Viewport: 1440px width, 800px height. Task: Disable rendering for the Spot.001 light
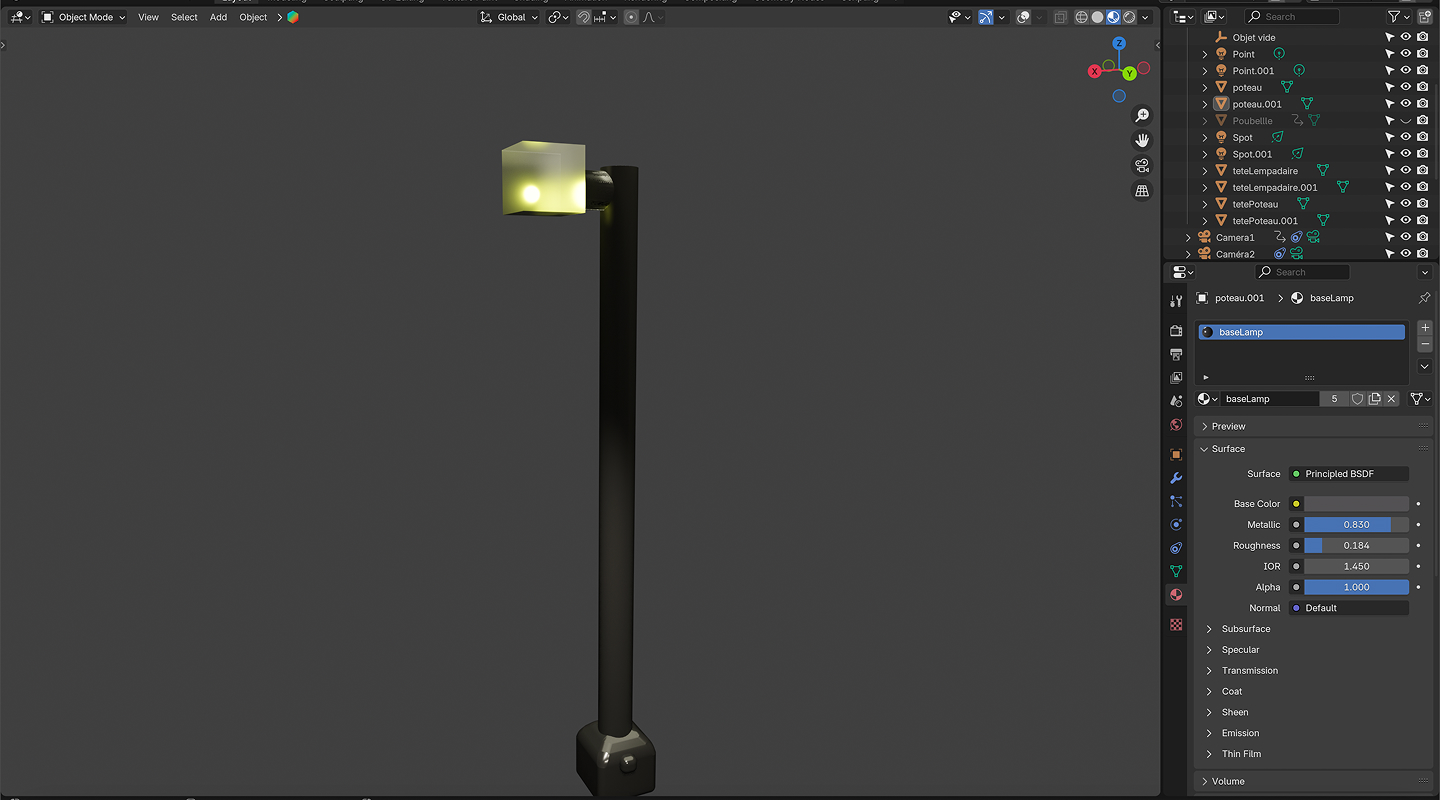coord(1422,154)
